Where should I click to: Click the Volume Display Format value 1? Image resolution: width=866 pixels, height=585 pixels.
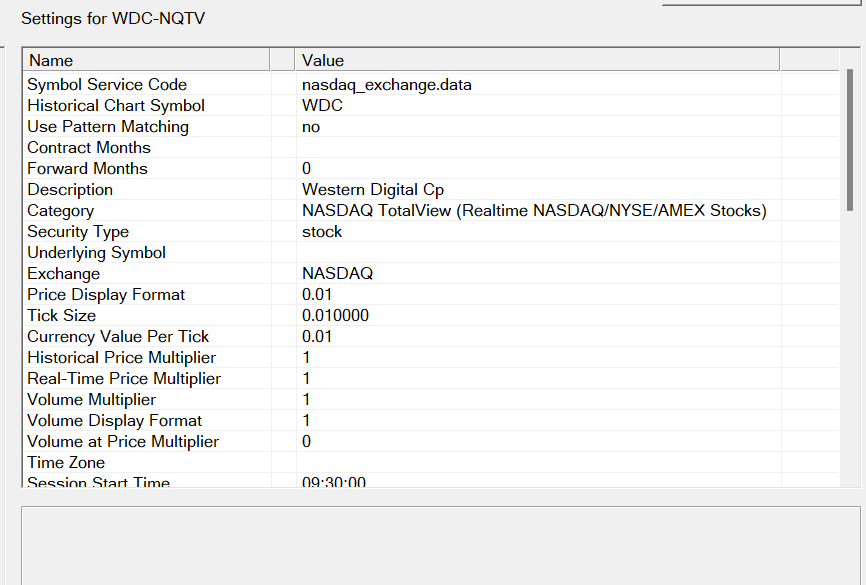pyautogui.click(x=307, y=420)
